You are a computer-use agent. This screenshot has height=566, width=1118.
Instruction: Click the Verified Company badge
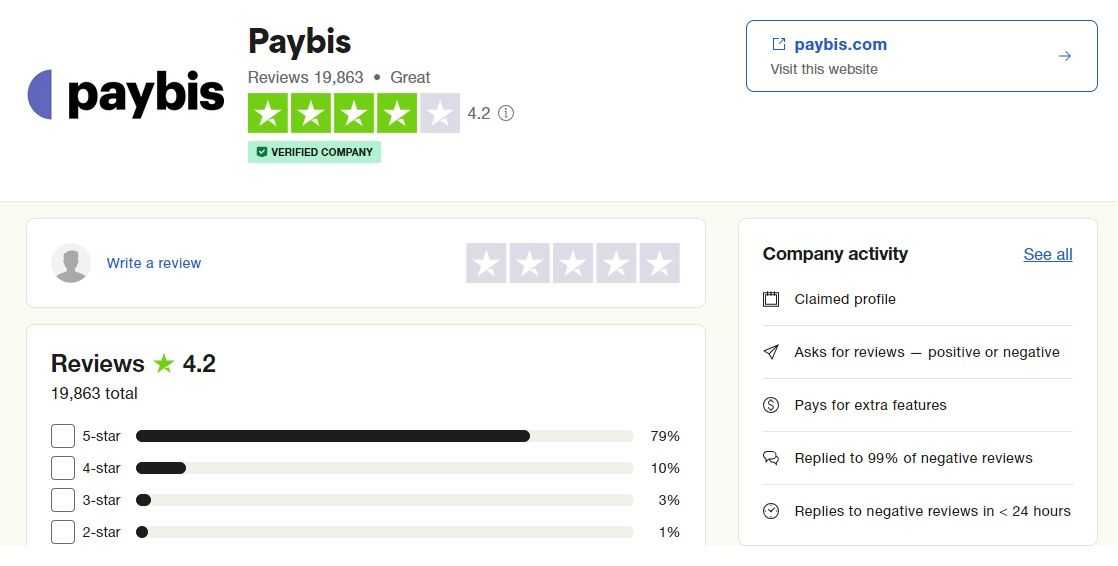tap(314, 152)
